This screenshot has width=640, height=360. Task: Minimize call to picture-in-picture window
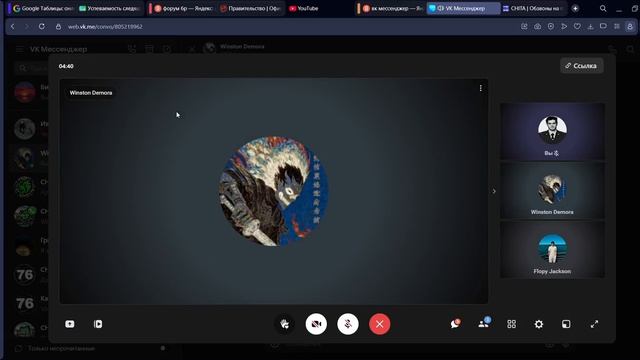coord(566,324)
